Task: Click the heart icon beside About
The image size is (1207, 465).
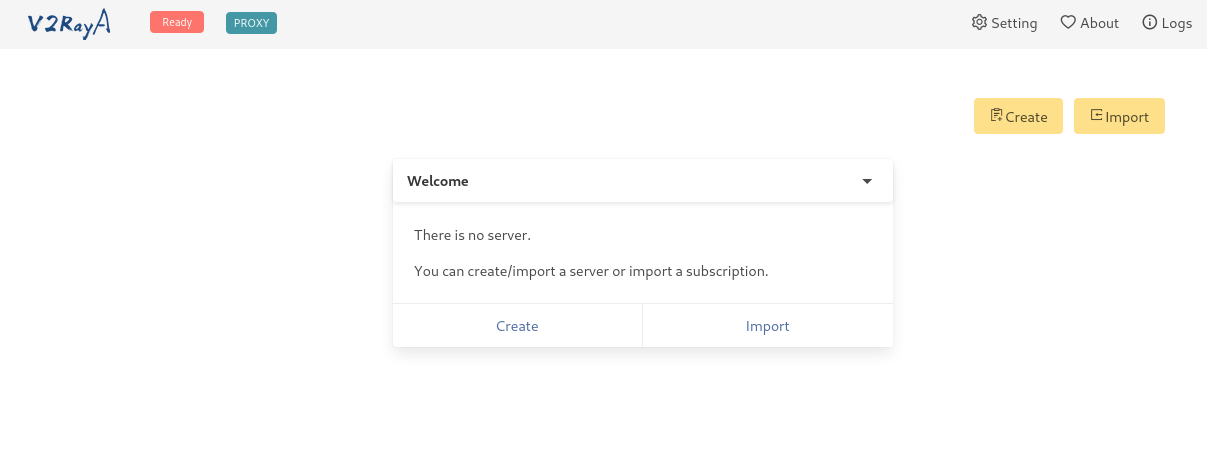Action: coord(1068,22)
